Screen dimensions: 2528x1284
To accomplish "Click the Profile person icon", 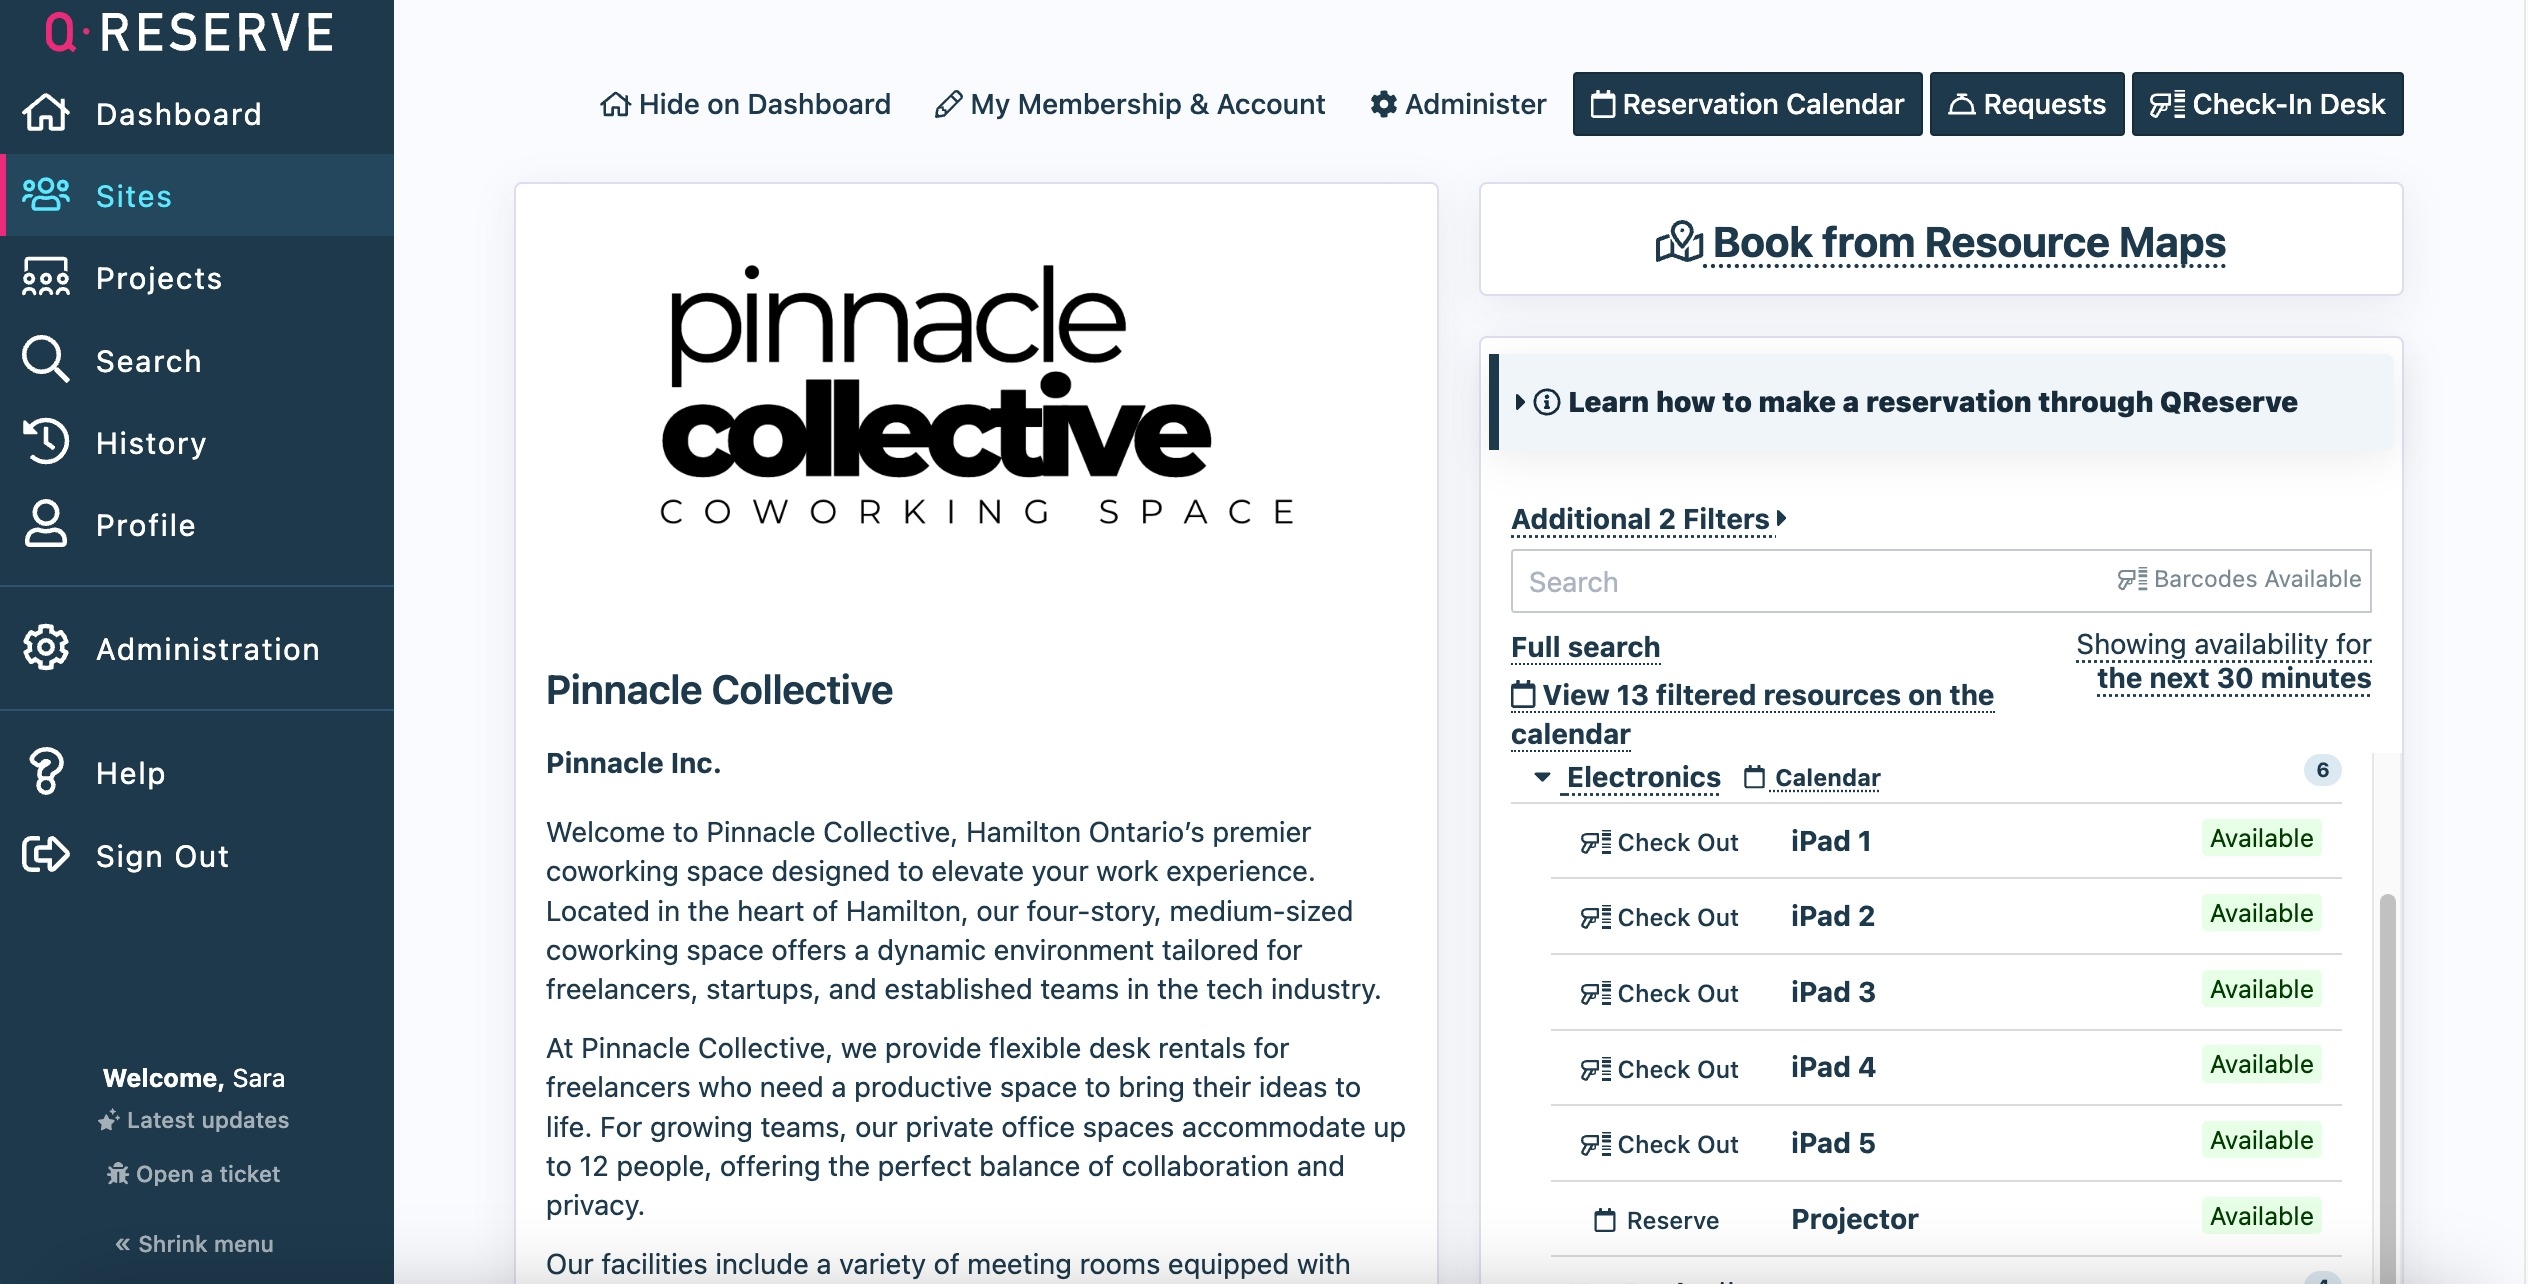I will pos(46,524).
